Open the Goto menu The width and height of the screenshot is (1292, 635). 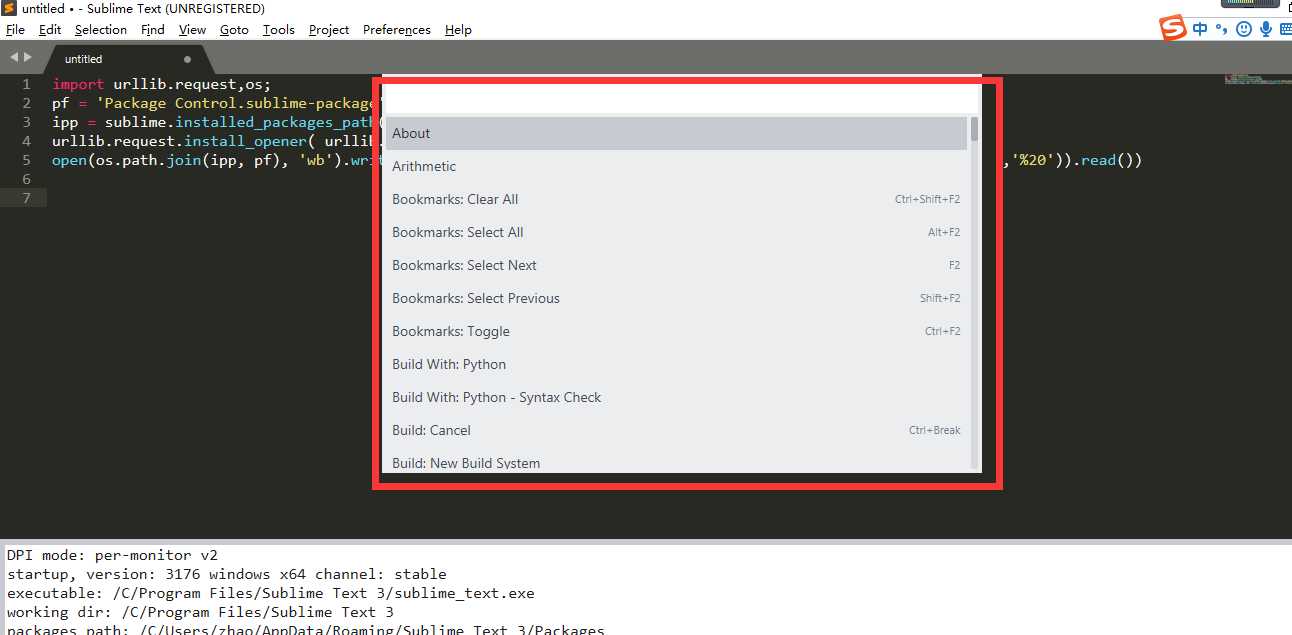pyautogui.click(x=234, y=30)
